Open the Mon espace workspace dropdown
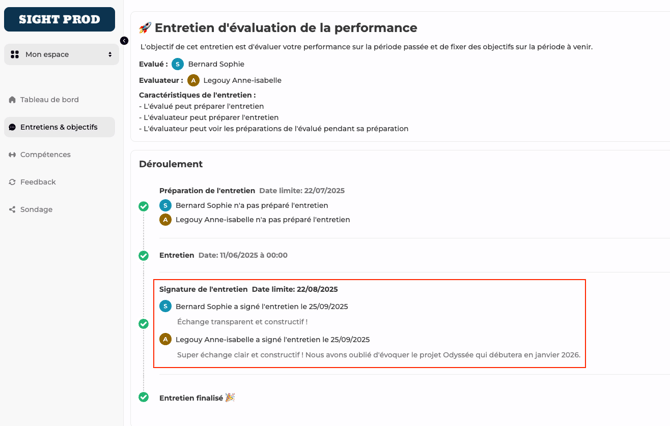Viewport: 670px width, 426px height. click(x=61, y=54)
